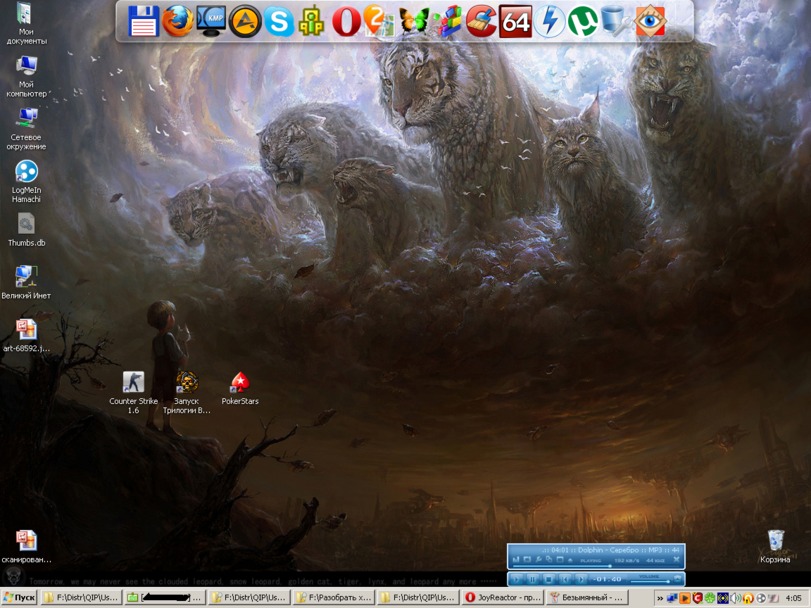This screenshot has height=608, width=811.
Task: Click the wrench settings icon in player
Action: tap(538, 559)
